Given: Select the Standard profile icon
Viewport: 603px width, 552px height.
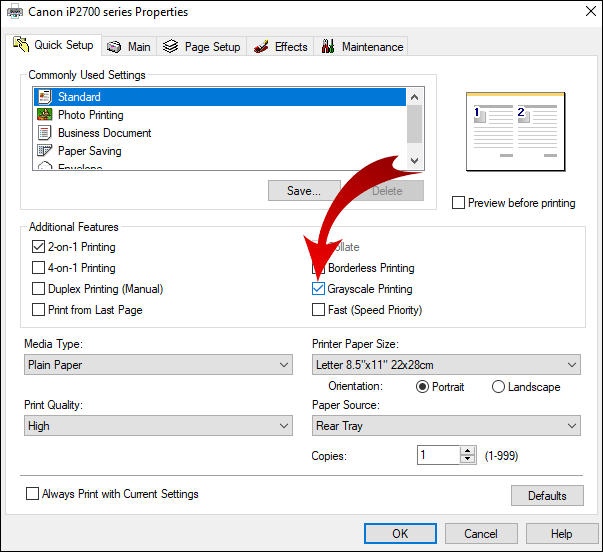Looking at the screenshot, I should [x=44, y=97].
